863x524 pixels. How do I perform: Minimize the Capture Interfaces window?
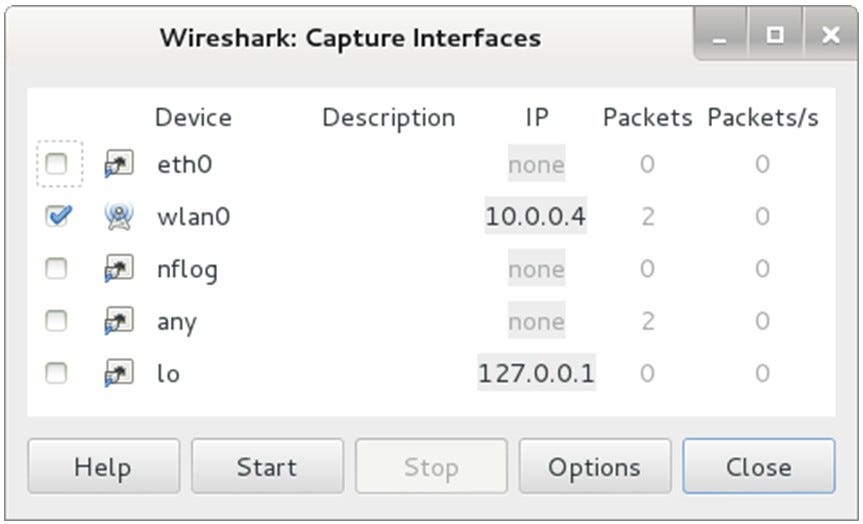(720, 37)
